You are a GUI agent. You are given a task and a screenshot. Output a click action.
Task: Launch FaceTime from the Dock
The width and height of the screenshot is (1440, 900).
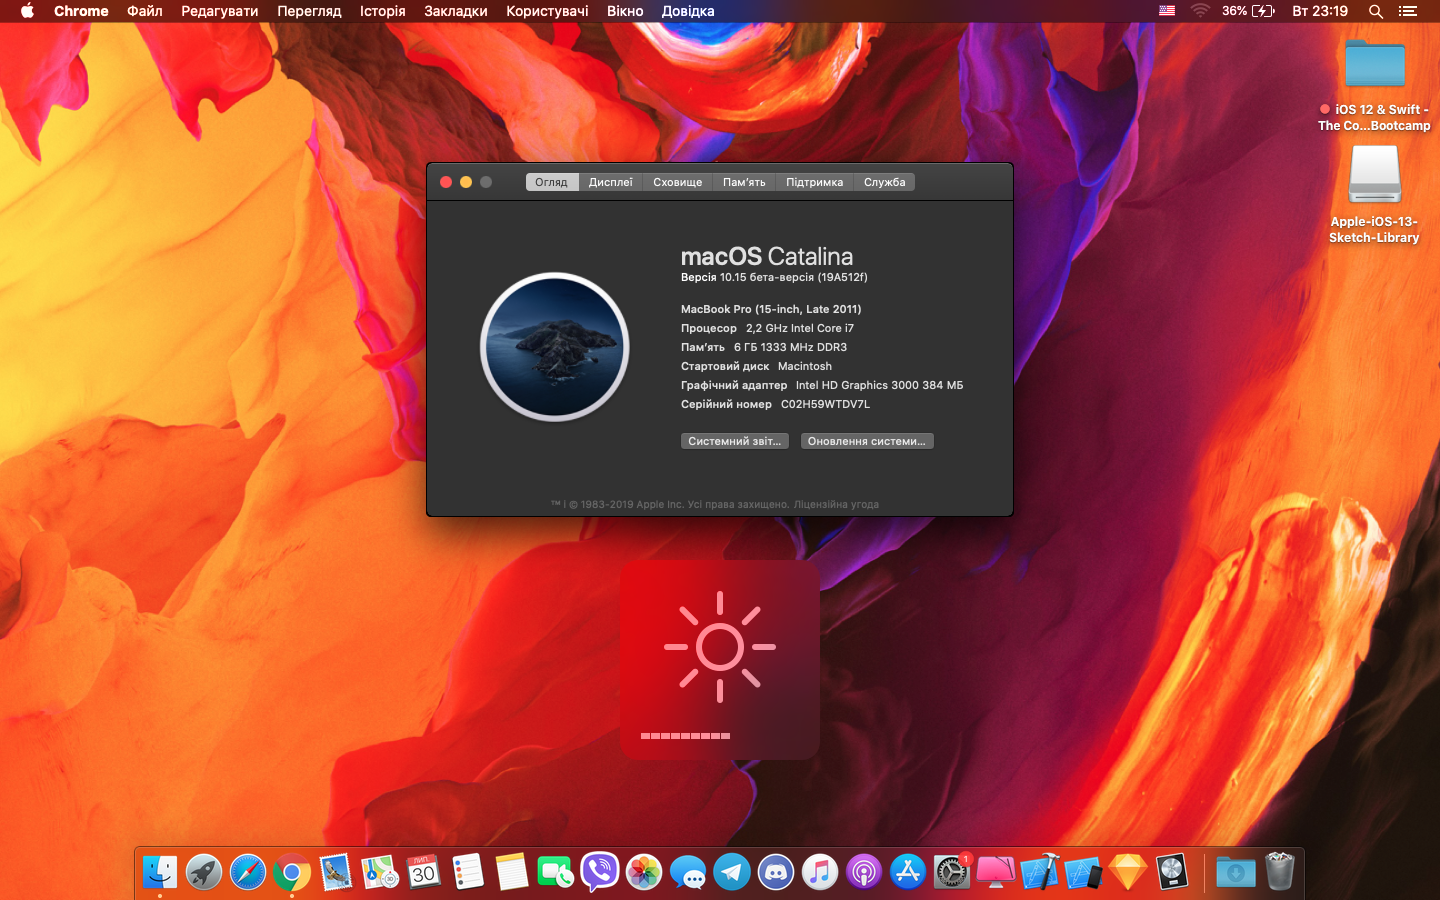point(556,872)
